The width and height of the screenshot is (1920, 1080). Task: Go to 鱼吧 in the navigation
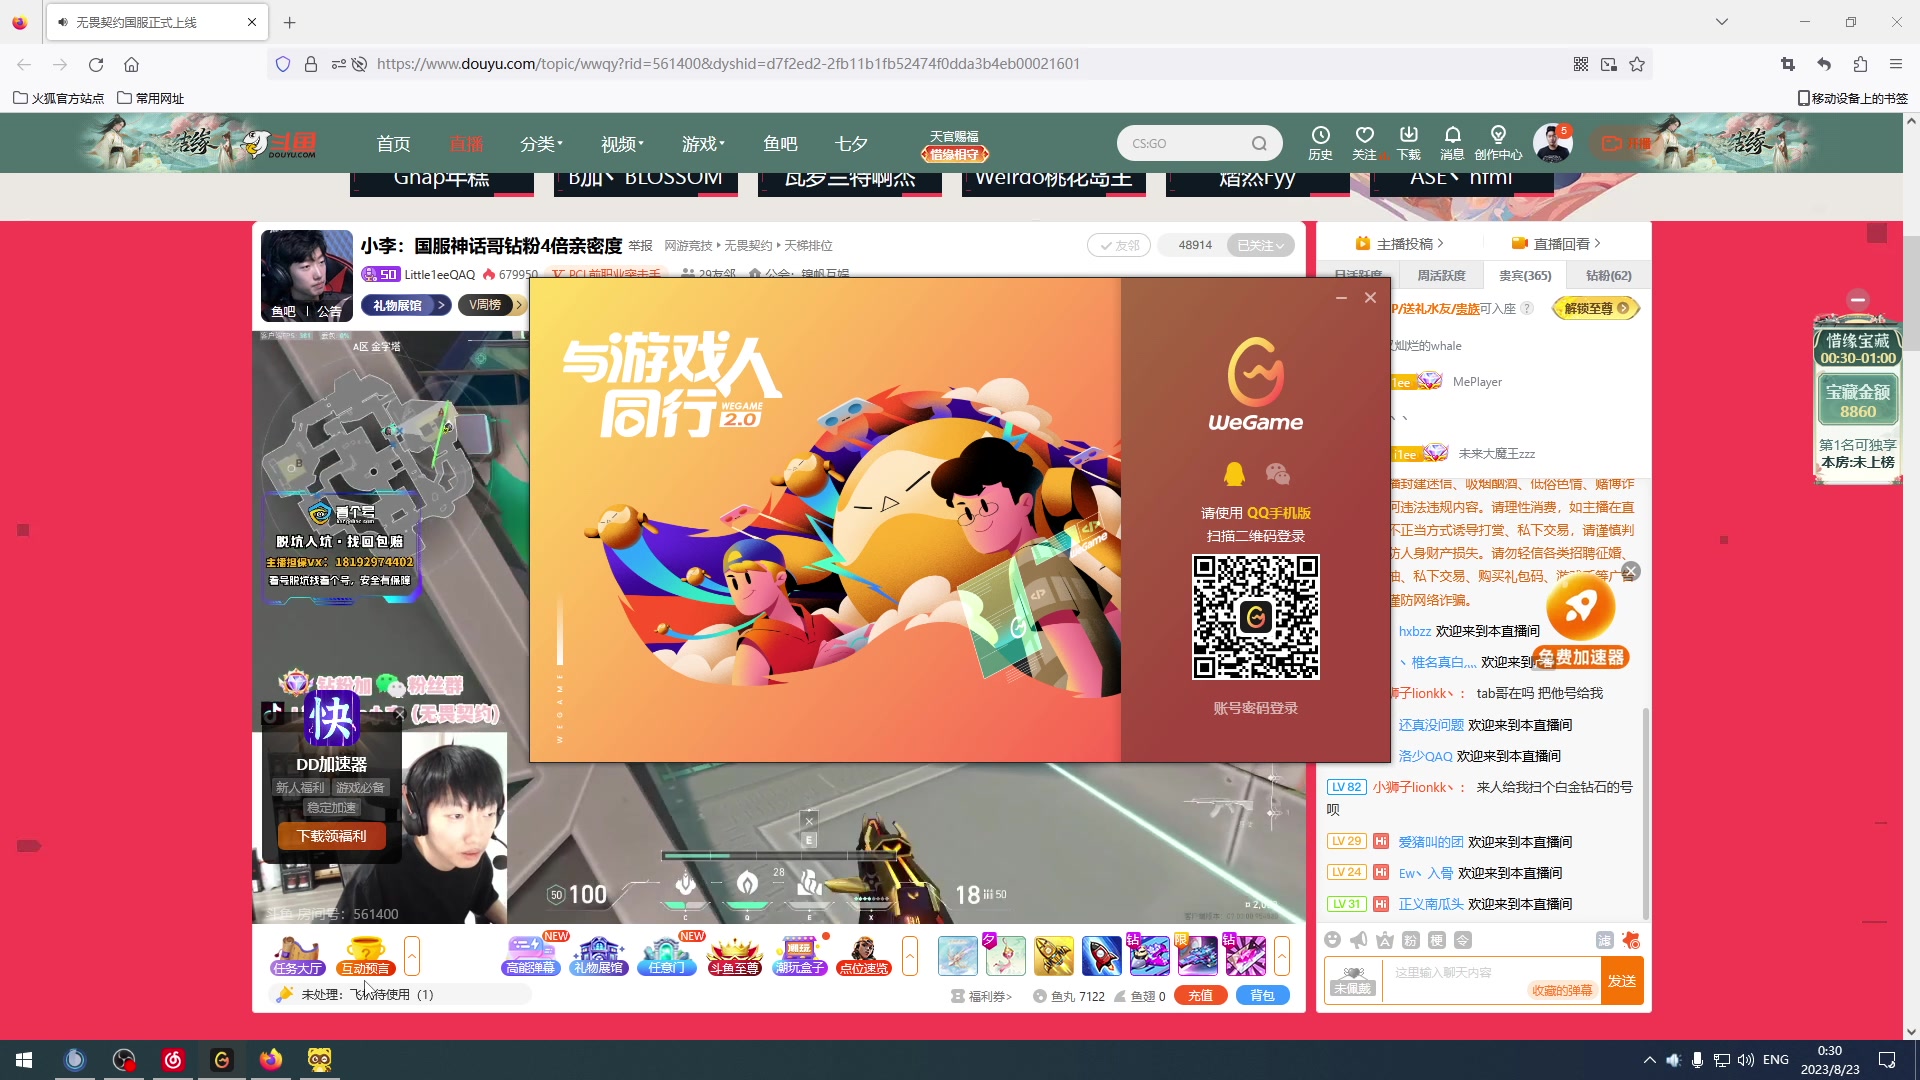click(780, 143)
